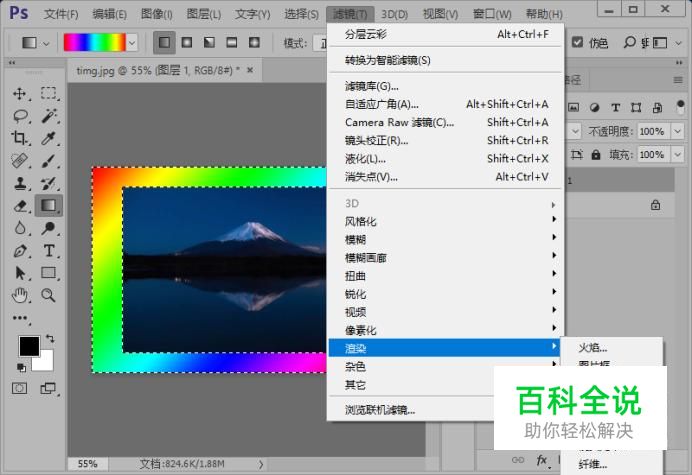The image size is (692, 475).
Task: Open the 文件(F) menu
Action: pos(61,14)
